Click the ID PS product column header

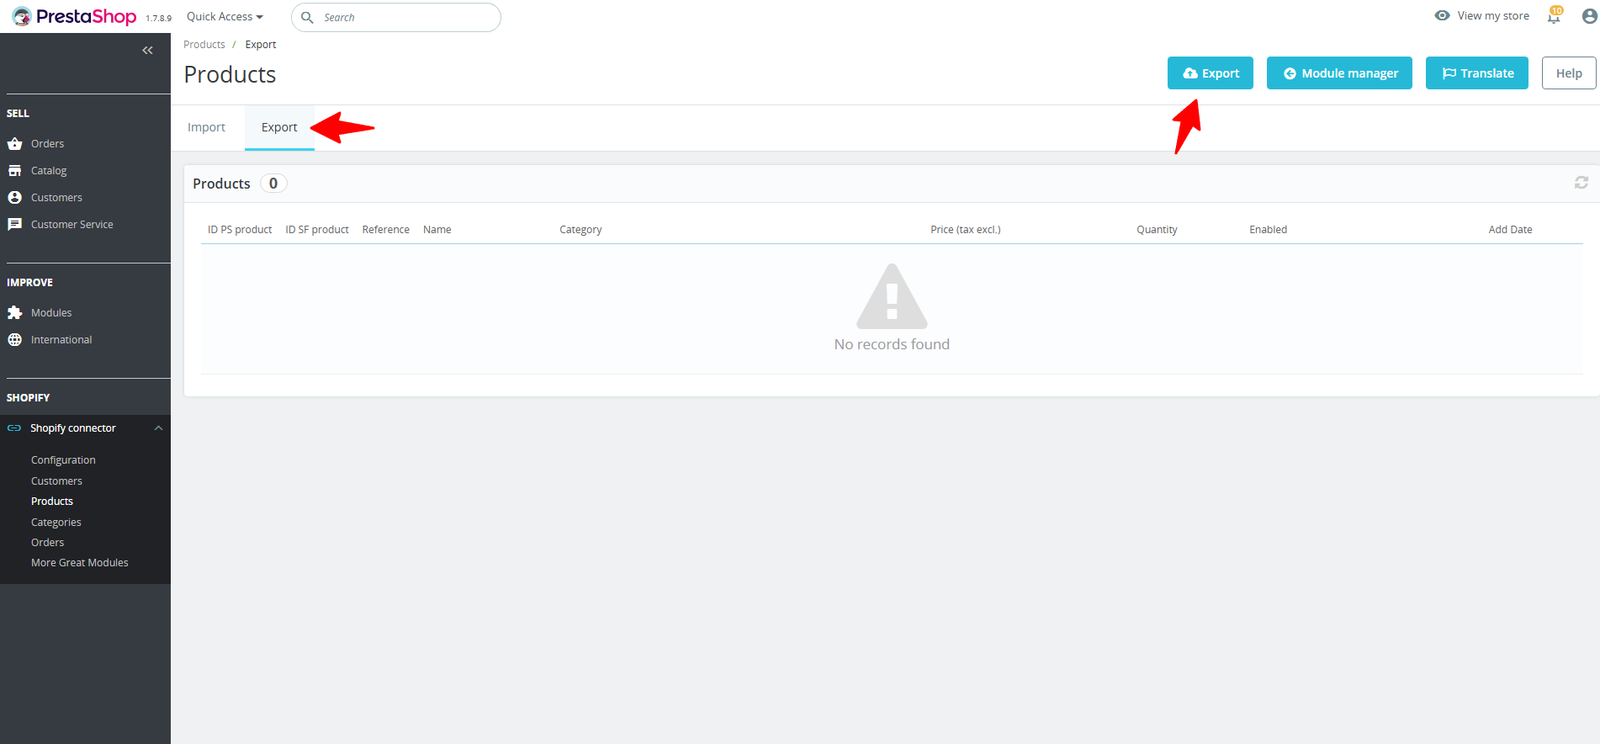[239, 230]
